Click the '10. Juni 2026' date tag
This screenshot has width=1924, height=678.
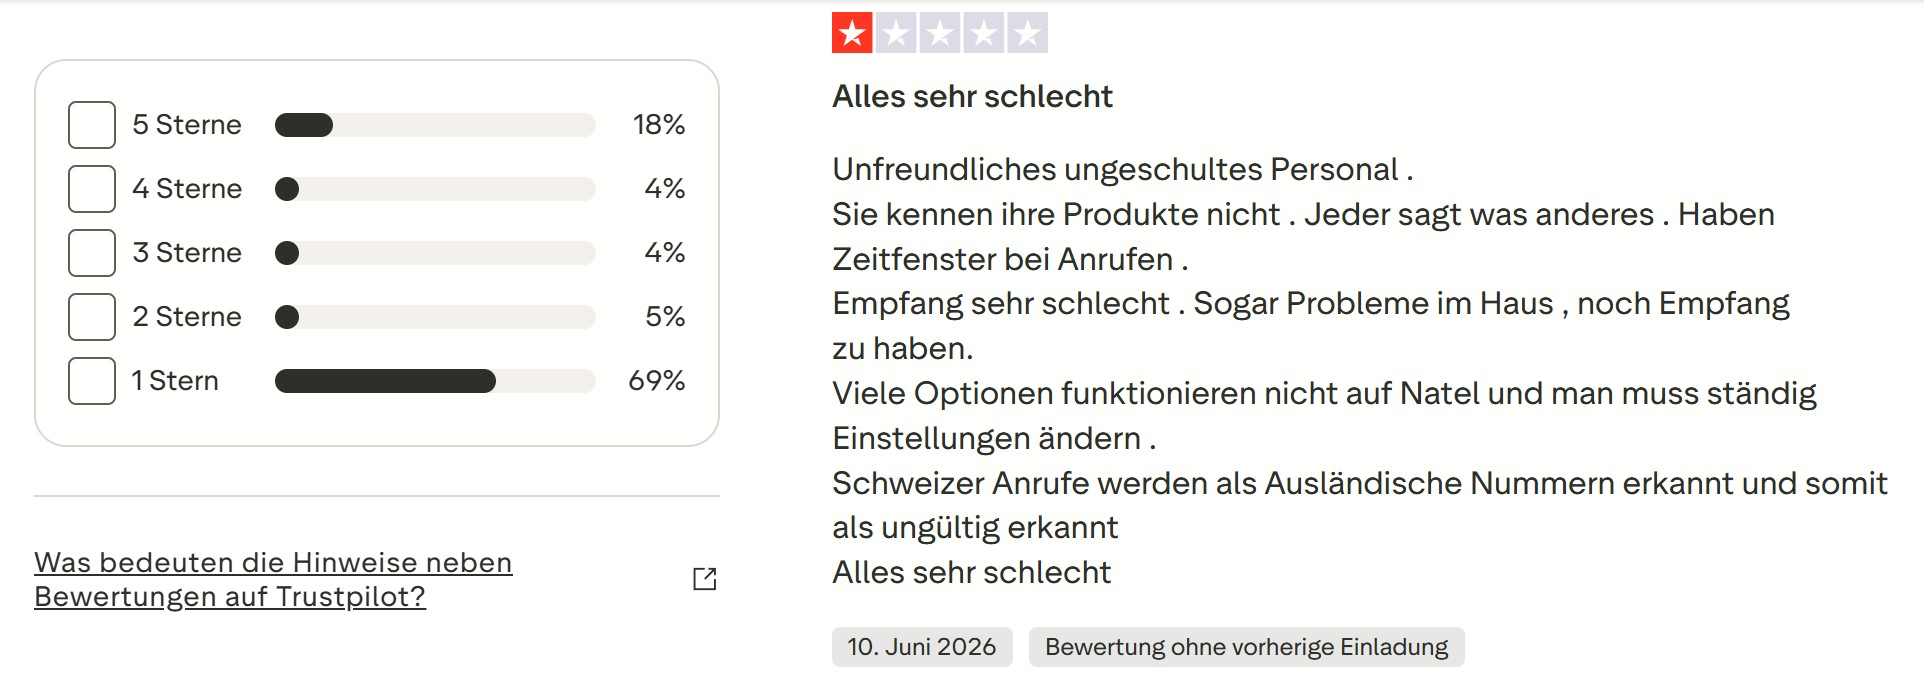click(922, 647)
